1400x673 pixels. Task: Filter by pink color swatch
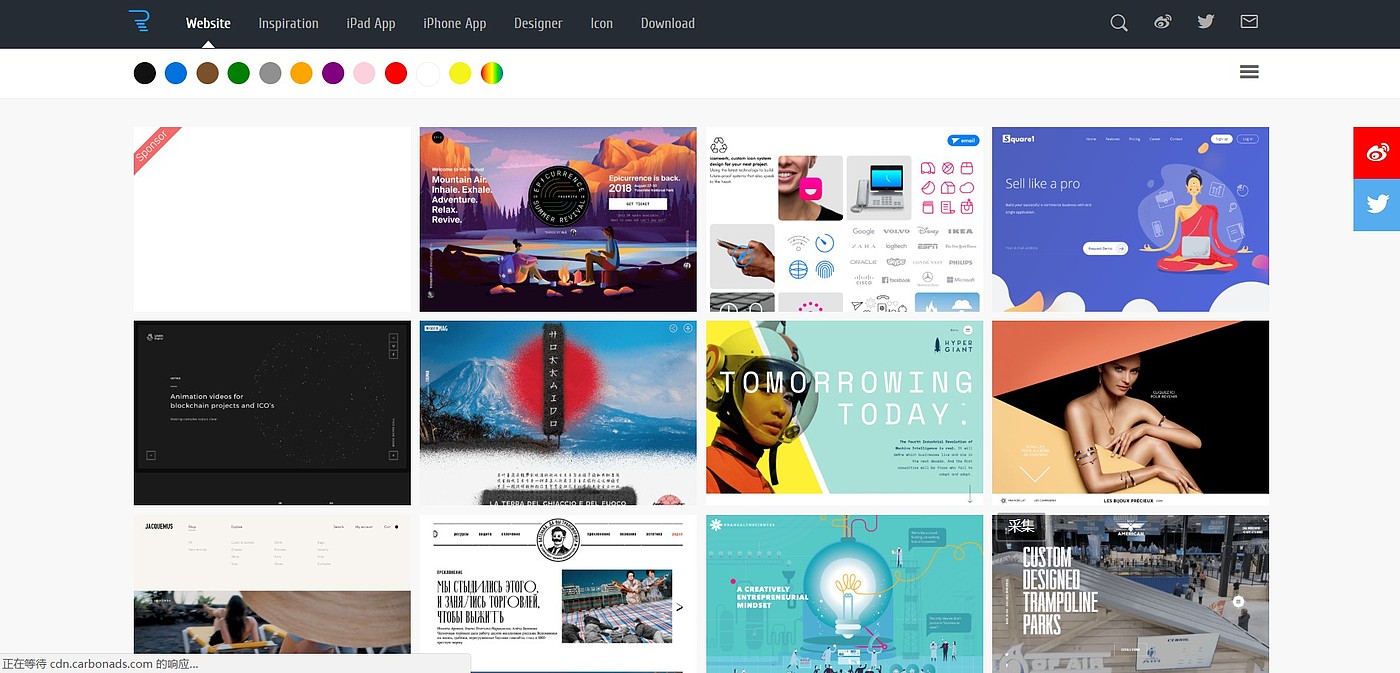pyautogui.click(x=364, y=73)
